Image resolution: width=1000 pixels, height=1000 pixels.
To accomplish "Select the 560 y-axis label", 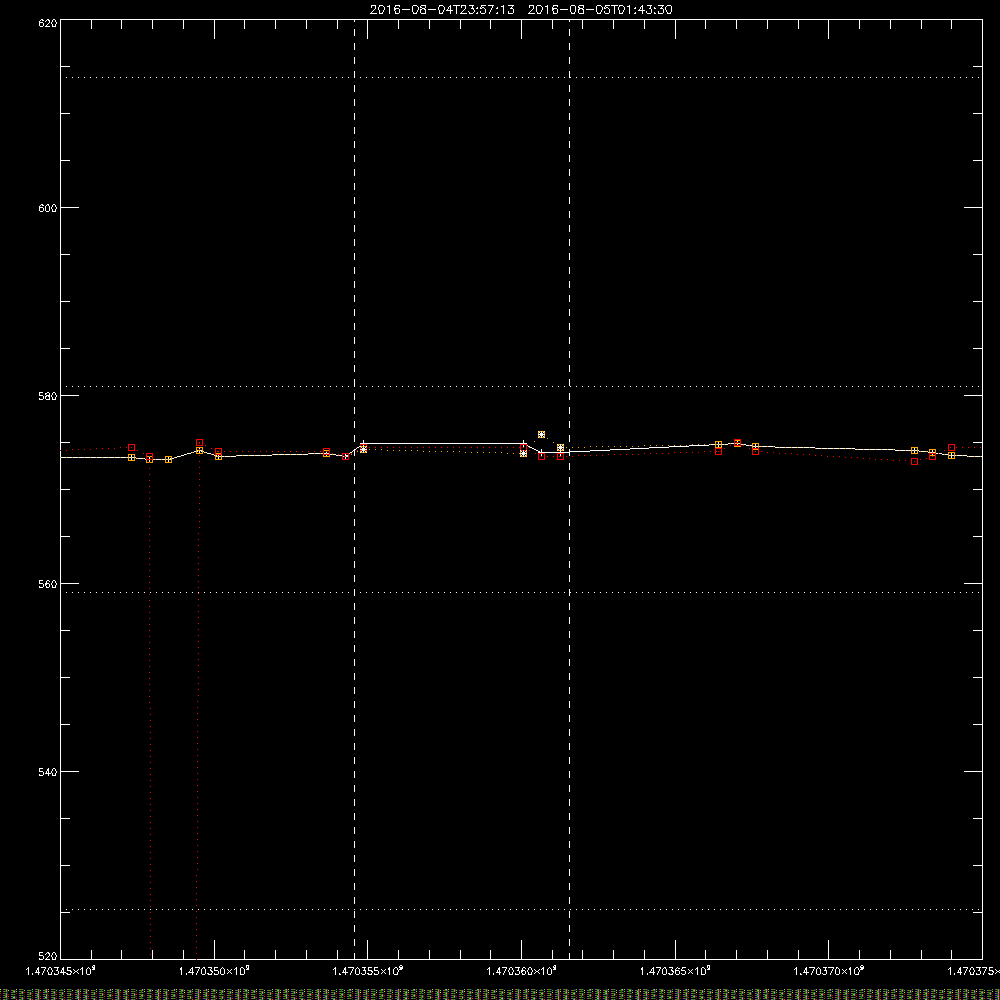I will coord(48,584).
